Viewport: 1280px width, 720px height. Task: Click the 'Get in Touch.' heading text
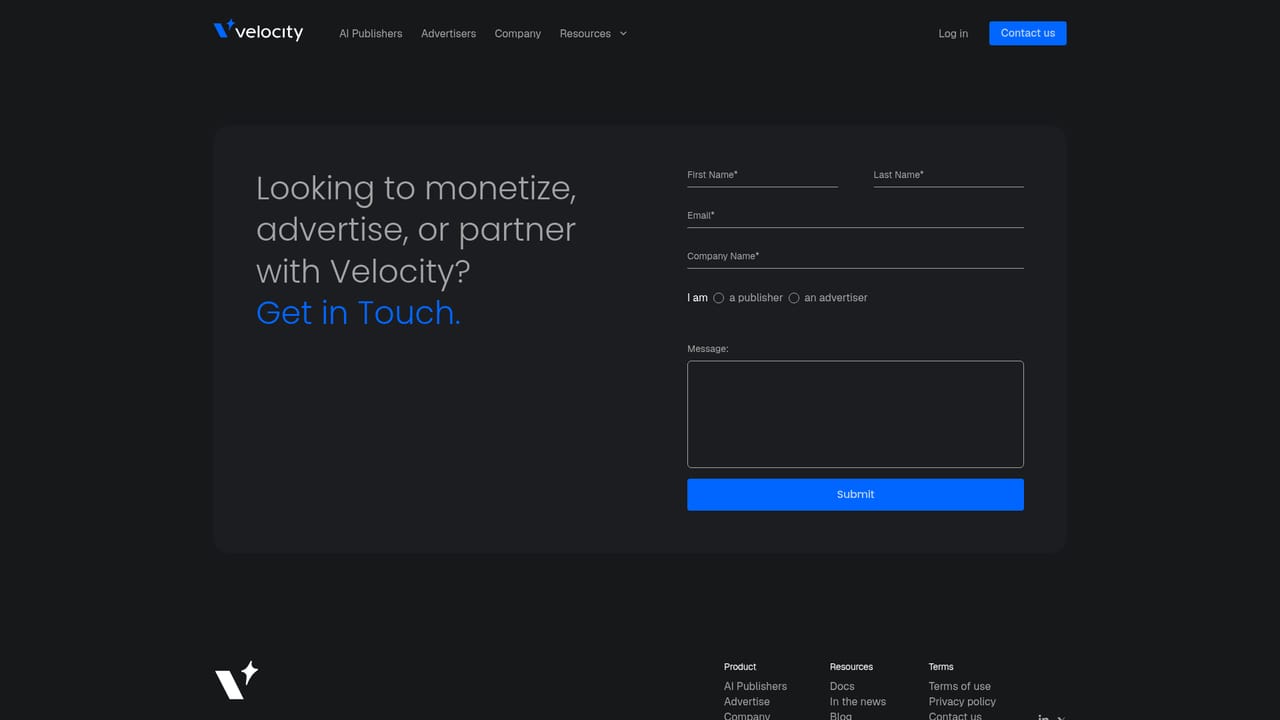pos(358,312)
